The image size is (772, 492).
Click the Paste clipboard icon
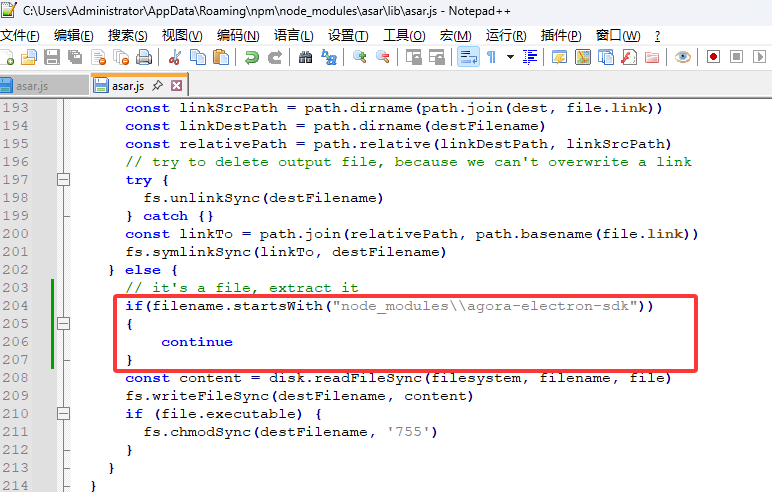tap(221, 57)
